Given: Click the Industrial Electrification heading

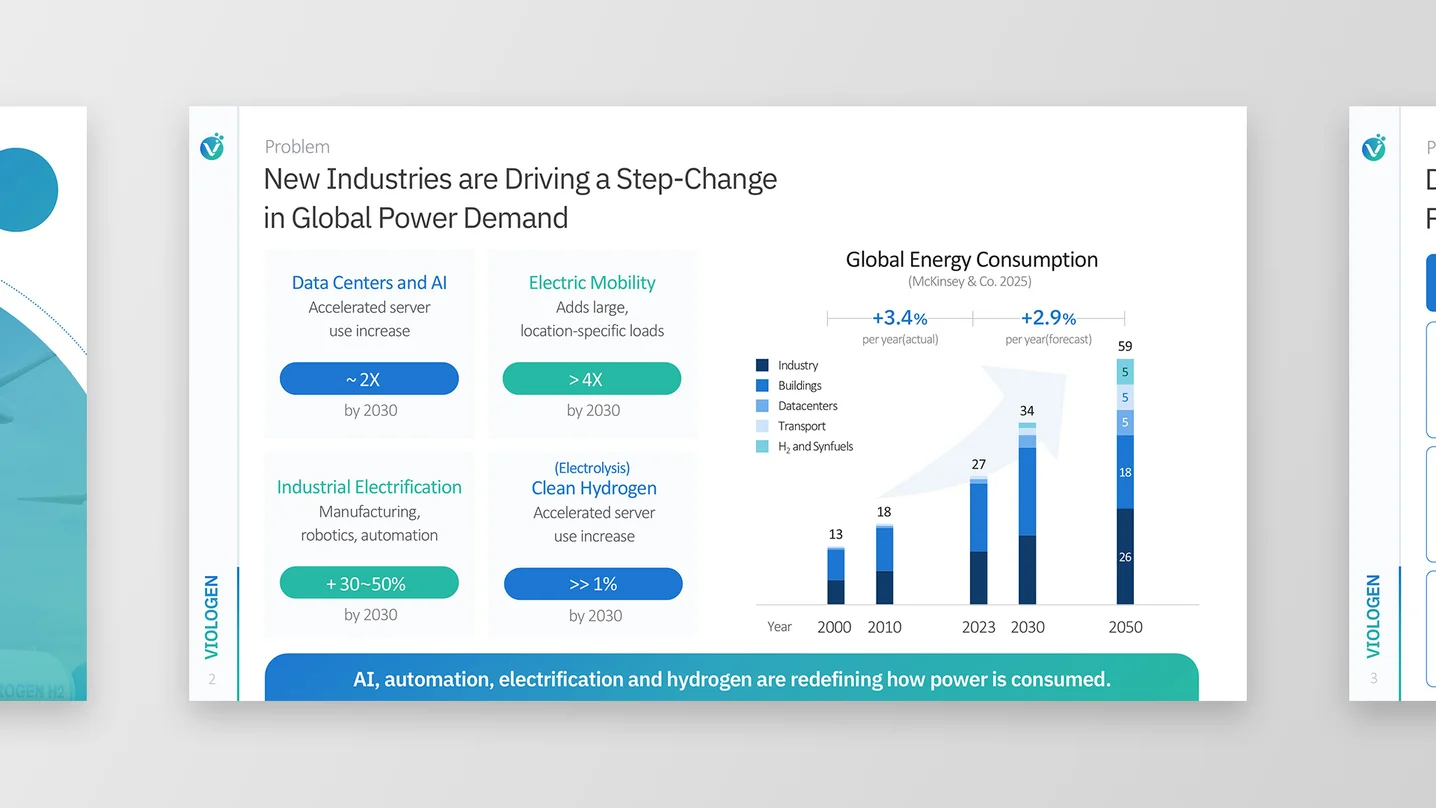Looking at the screenshot, I should pyautogui.click(x=369, y=487).
